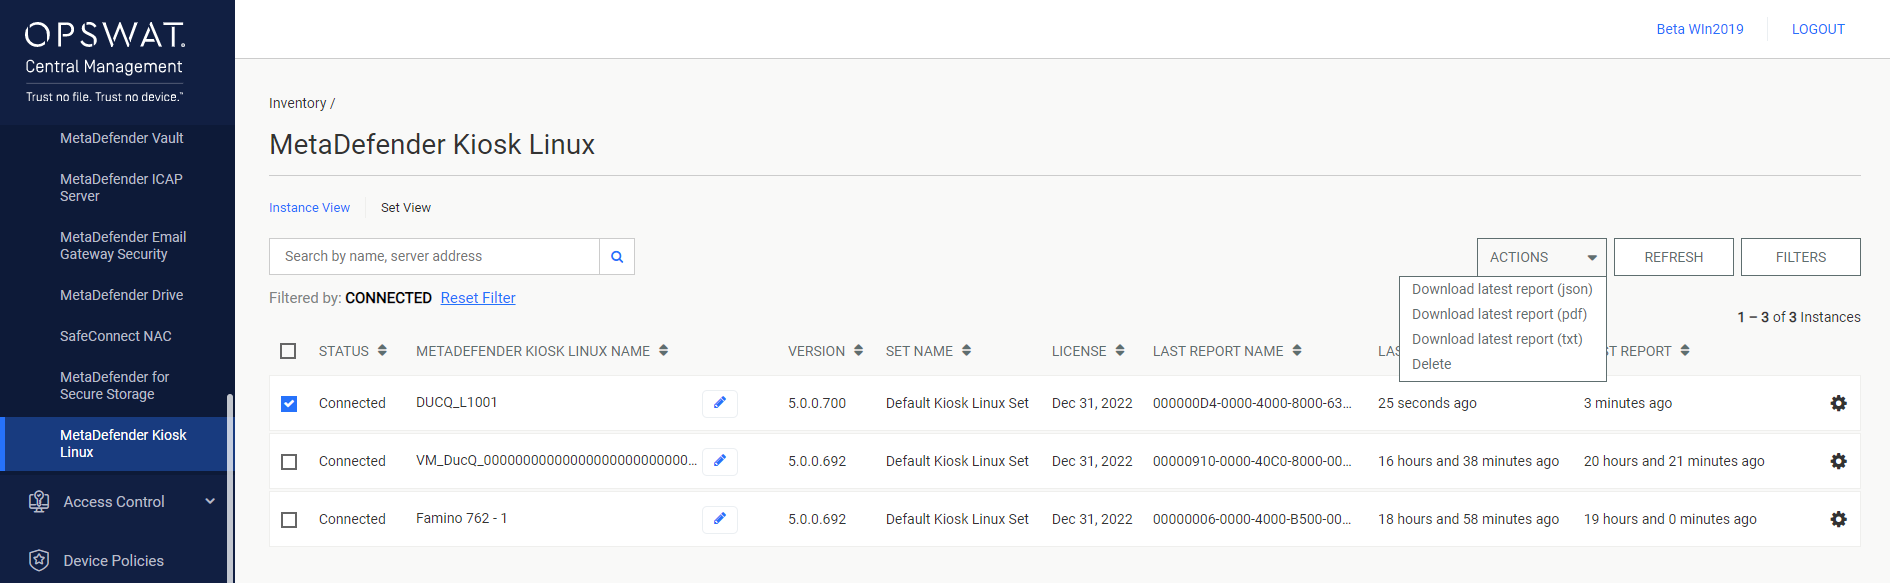Select Delete from the Actions menu
Screen dimensions: 1890x583
tap(1431, 364)
